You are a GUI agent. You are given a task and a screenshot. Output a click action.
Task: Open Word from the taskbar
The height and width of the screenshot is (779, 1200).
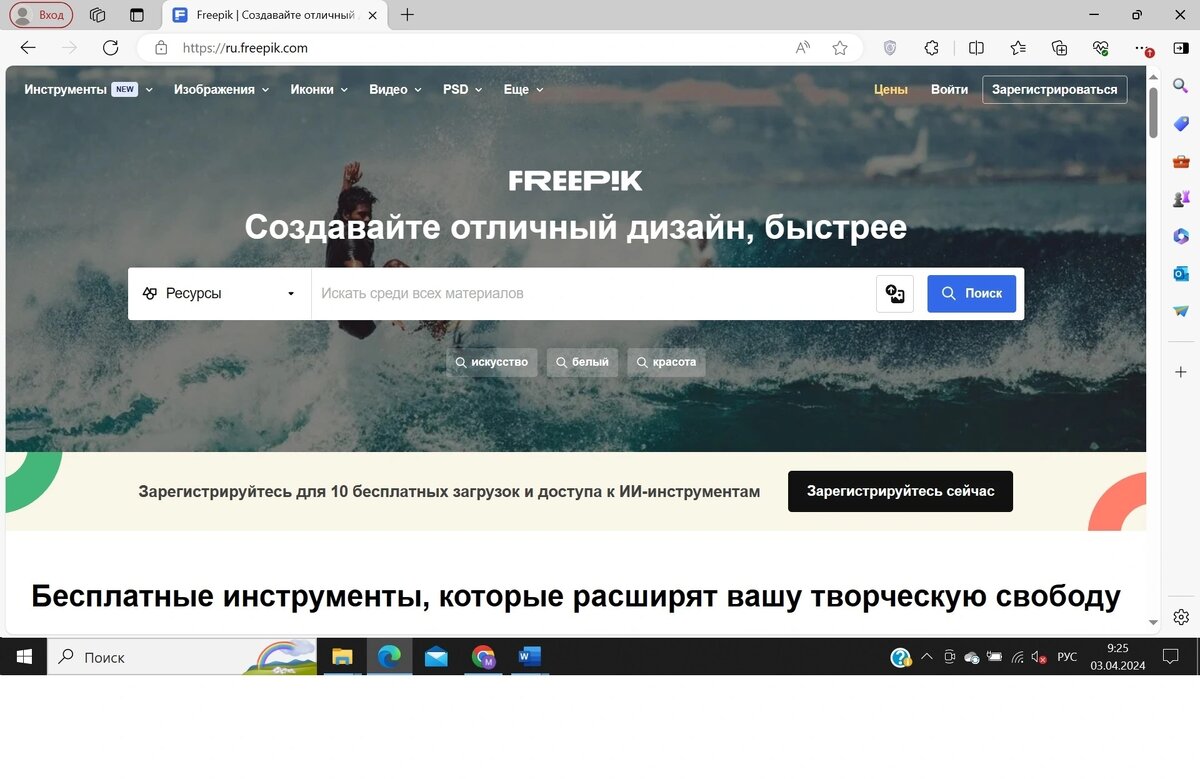coord(530,657)
